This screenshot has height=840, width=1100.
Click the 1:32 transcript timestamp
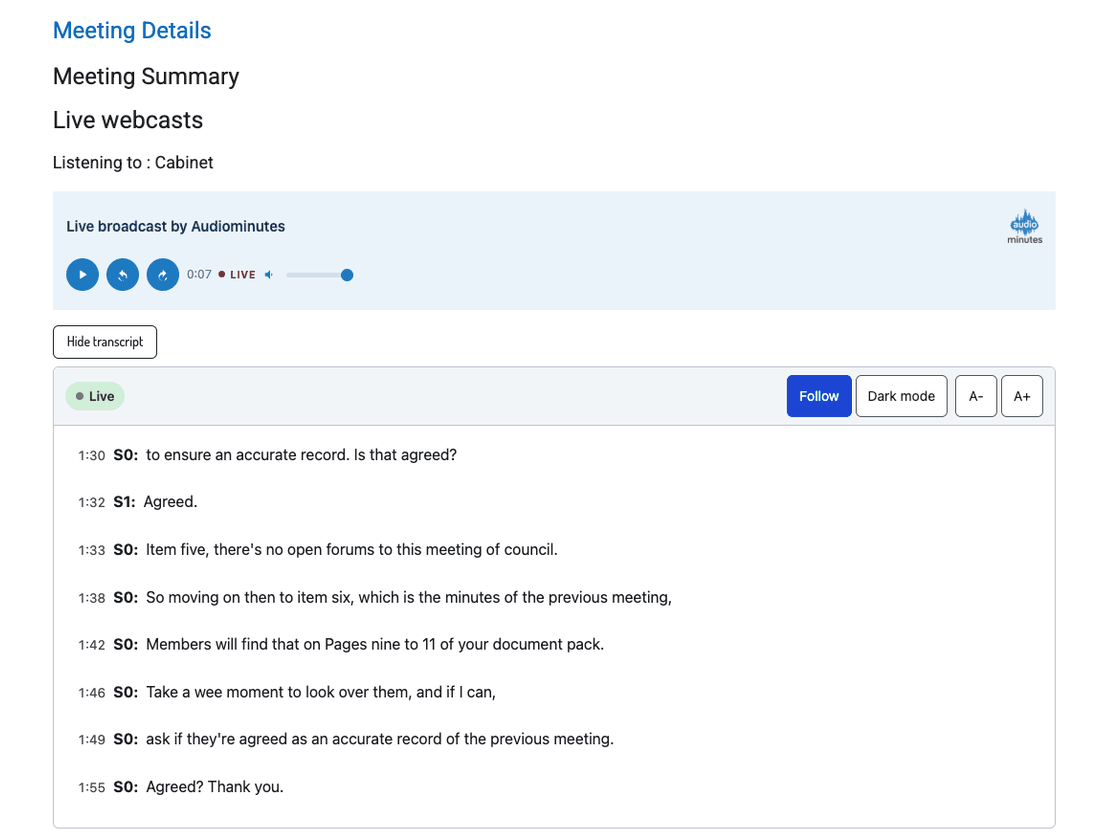(91, 502)
